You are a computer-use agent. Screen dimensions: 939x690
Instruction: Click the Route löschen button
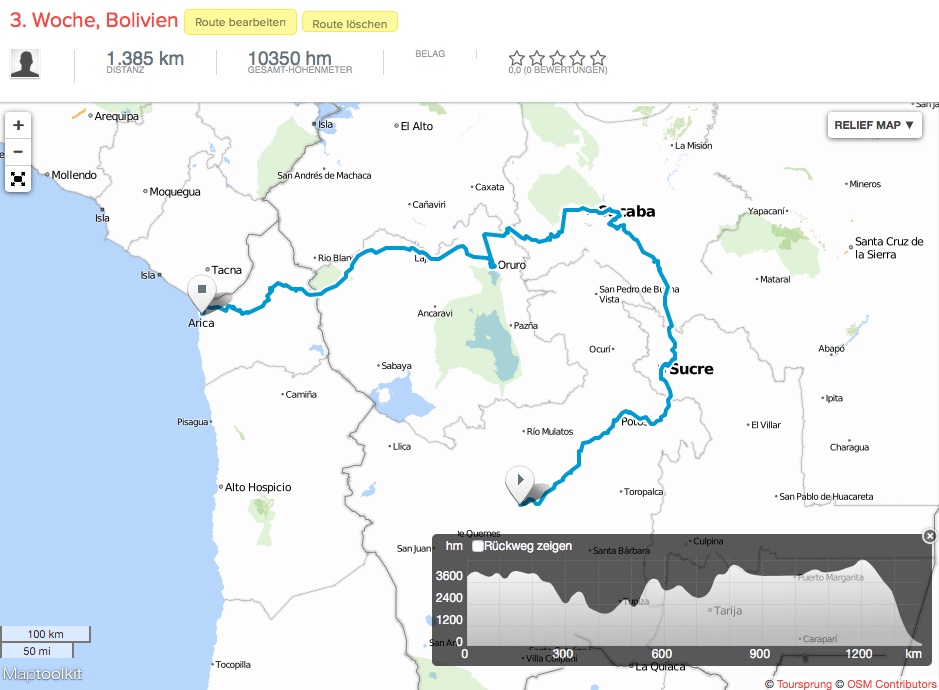pos(349,22)
